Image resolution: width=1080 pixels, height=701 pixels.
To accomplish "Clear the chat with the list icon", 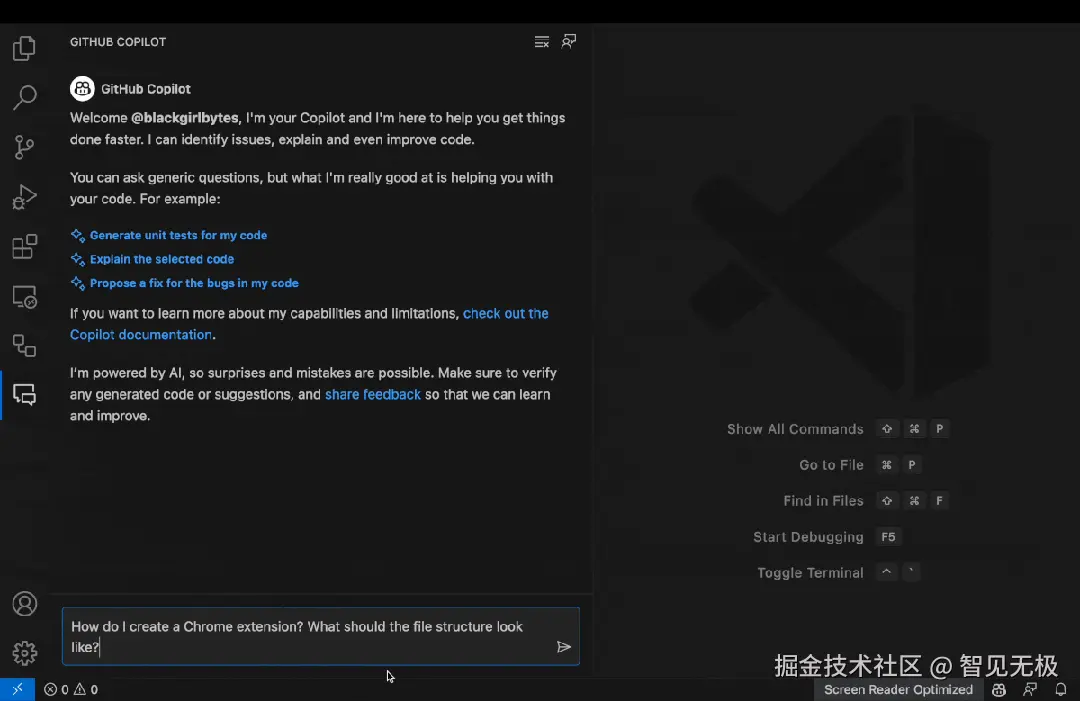I will tap(541, 42).
